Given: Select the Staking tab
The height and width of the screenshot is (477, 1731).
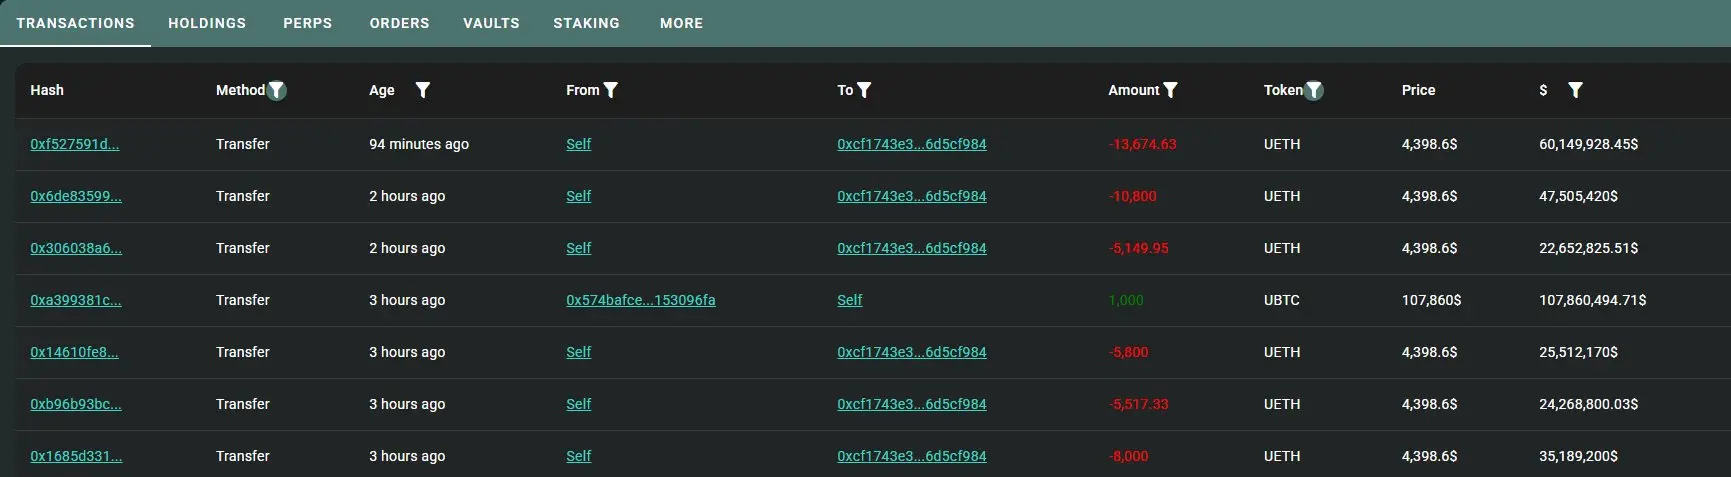Looking at the screenshot, I should point(587,23).
